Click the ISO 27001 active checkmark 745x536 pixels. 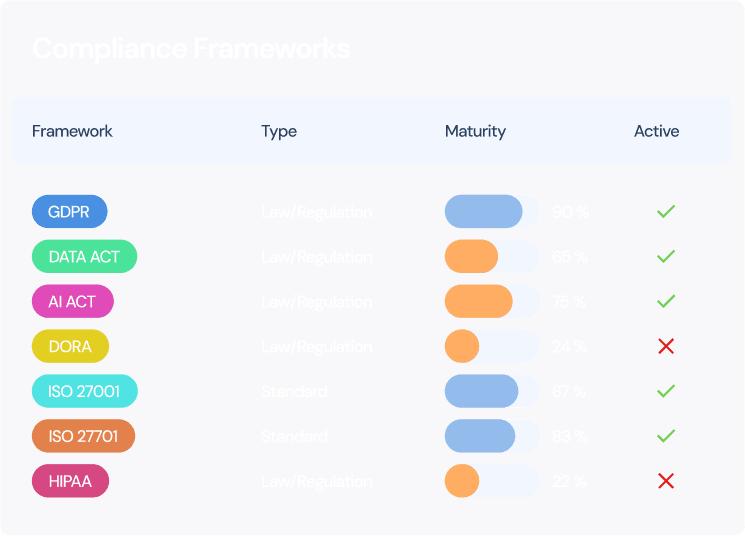(666, 391)
